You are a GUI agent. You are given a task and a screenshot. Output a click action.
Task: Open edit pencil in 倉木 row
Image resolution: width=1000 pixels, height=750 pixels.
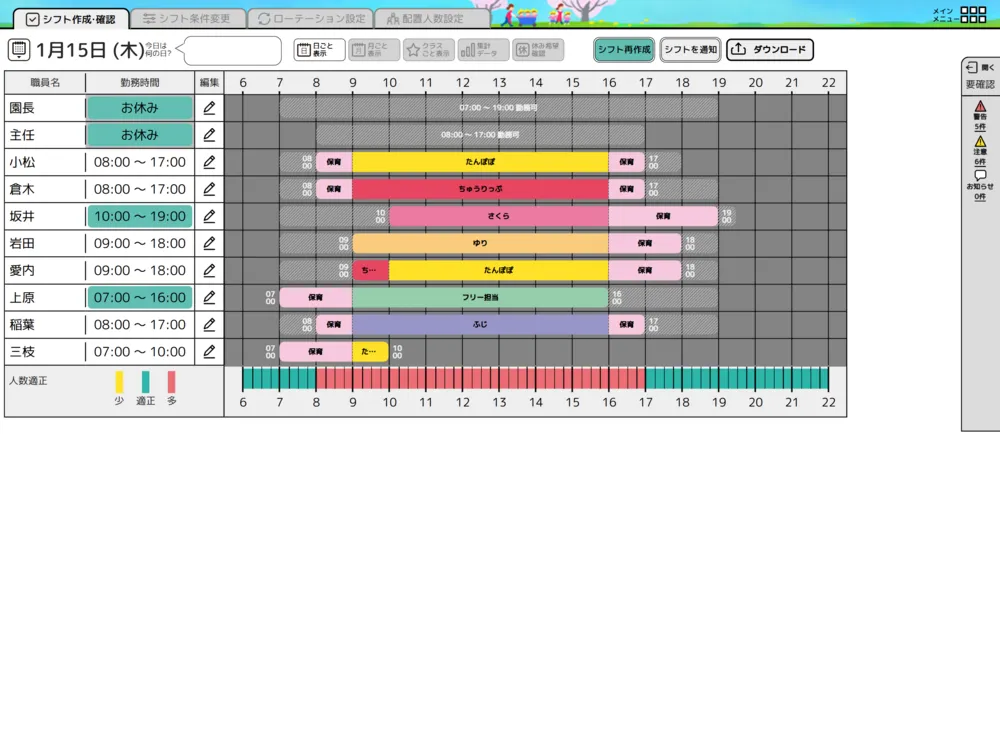coord(209,189)
